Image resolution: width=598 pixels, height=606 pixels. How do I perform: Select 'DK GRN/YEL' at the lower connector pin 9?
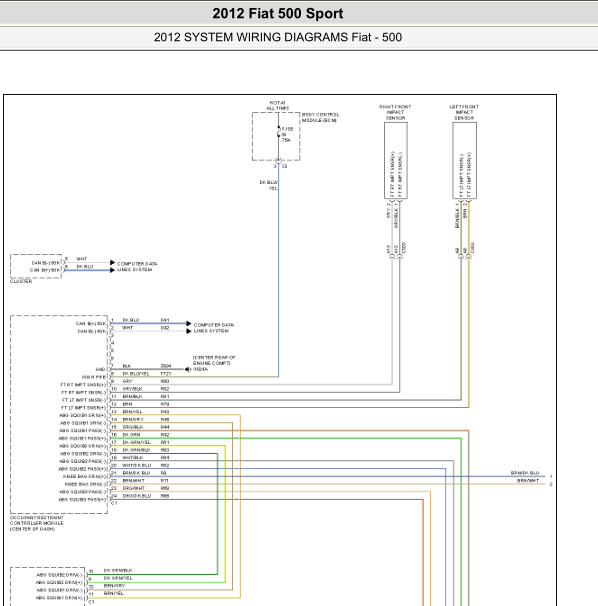tap(118, 578)
